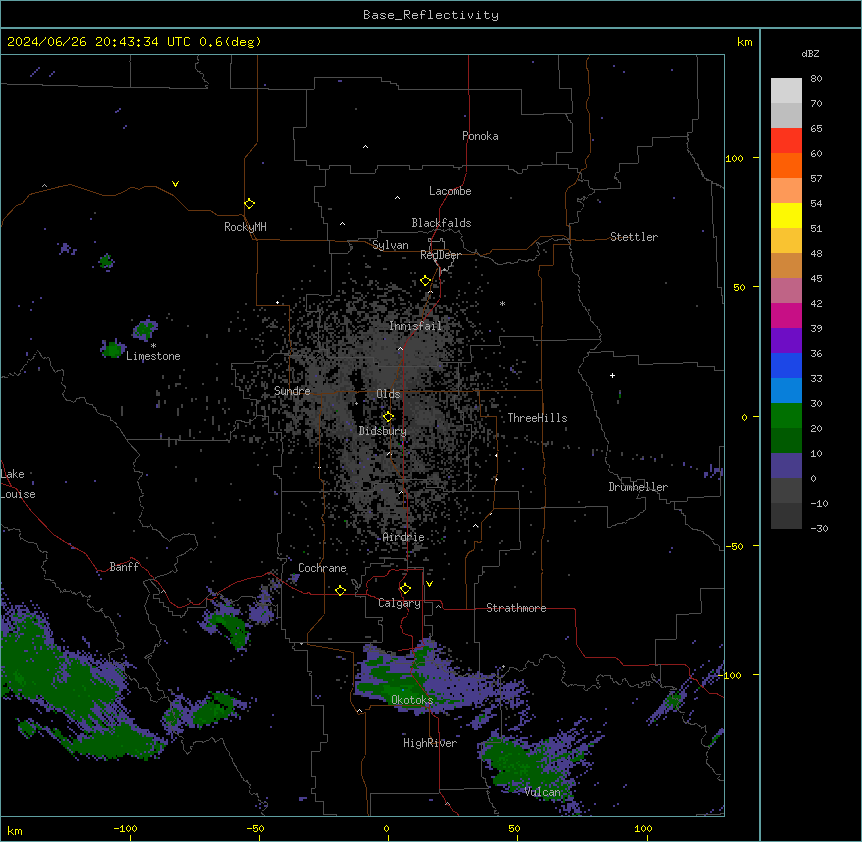The image size is (862, 842).
Task: Click the HighRiver label
Action: point(430,743)
